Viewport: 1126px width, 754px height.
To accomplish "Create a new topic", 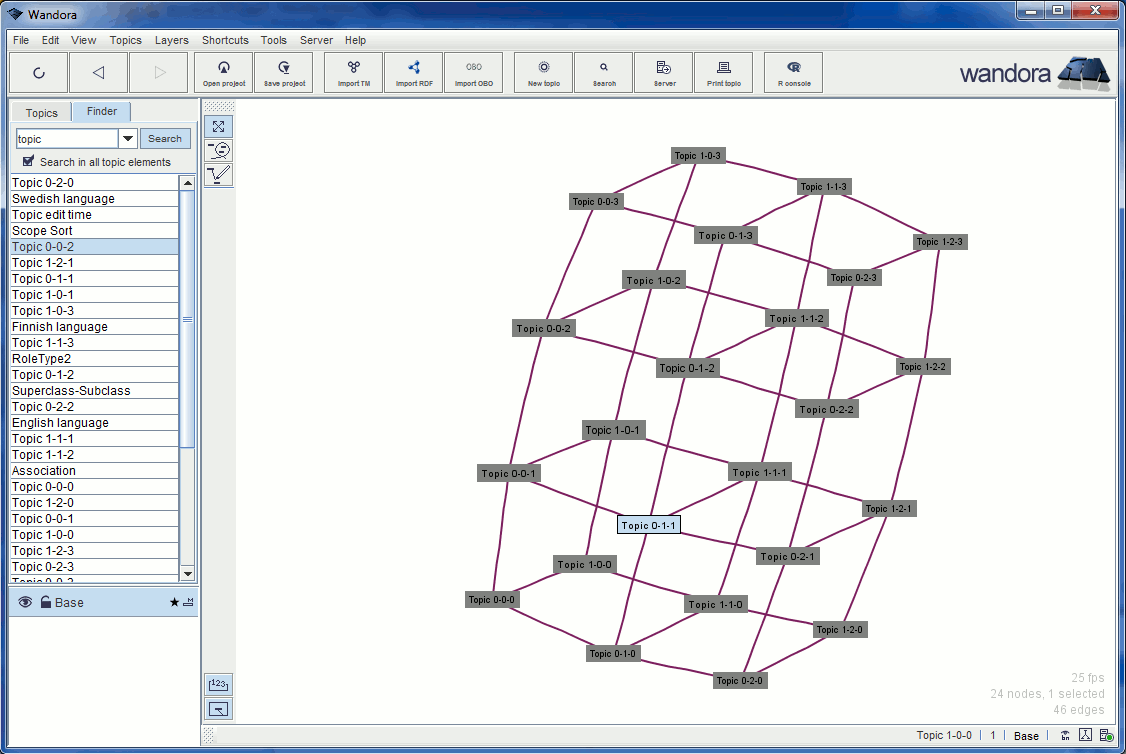I will pyautogui.click(x=542, y=72).
